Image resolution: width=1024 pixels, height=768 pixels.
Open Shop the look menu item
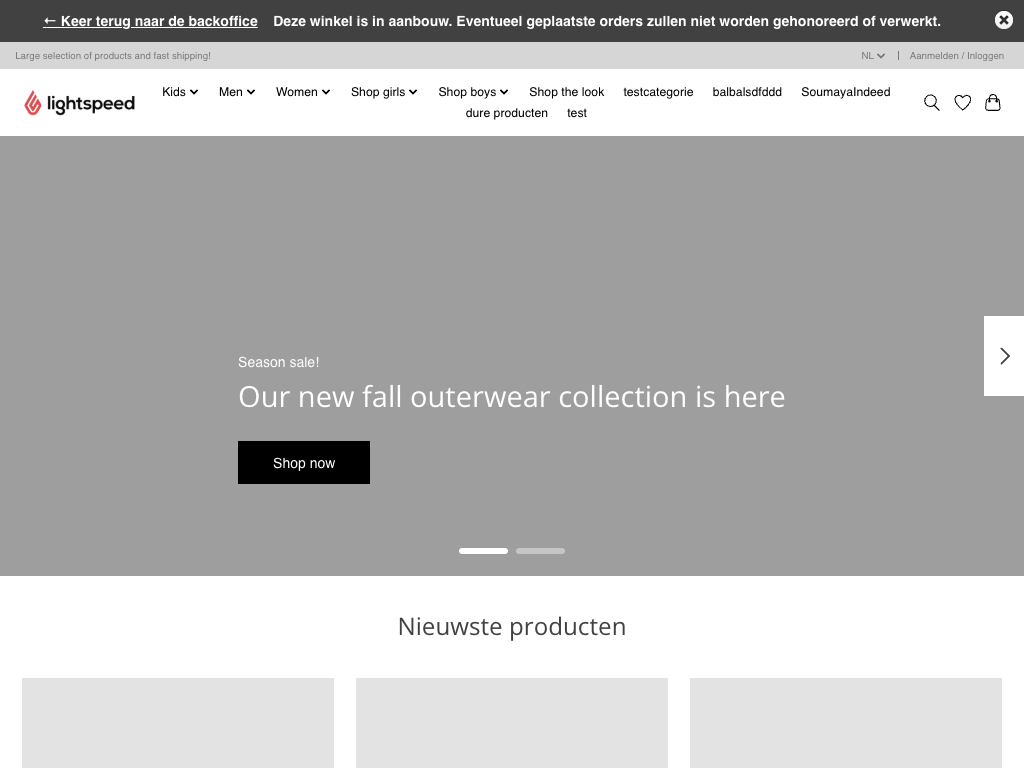566,92
